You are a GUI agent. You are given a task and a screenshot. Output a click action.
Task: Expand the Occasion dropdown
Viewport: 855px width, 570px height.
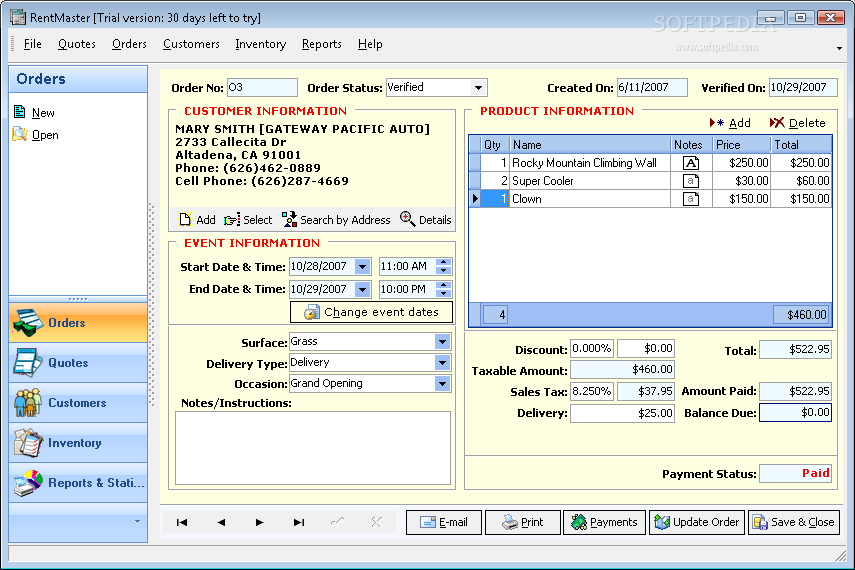(443, 384)
